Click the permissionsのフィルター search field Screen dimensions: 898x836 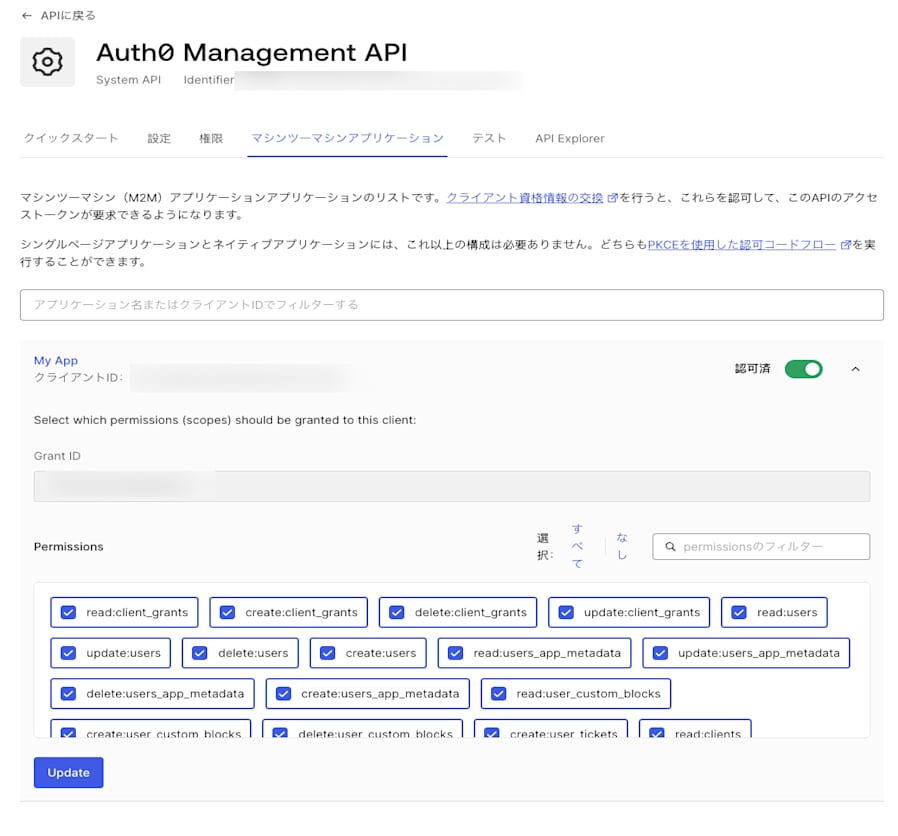point(761,546)
